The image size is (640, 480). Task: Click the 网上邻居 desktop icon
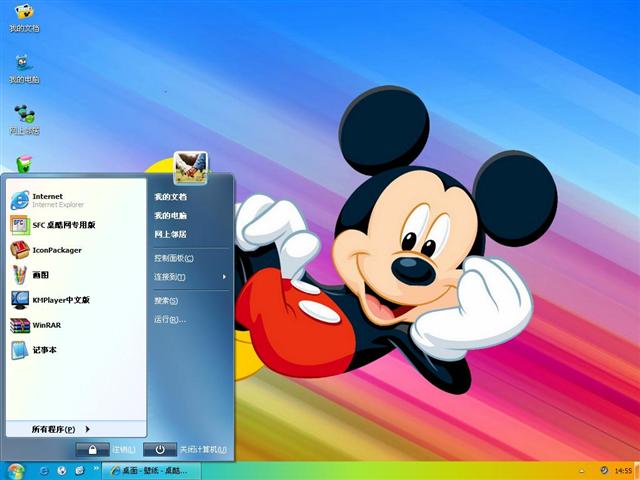[24, 118]
